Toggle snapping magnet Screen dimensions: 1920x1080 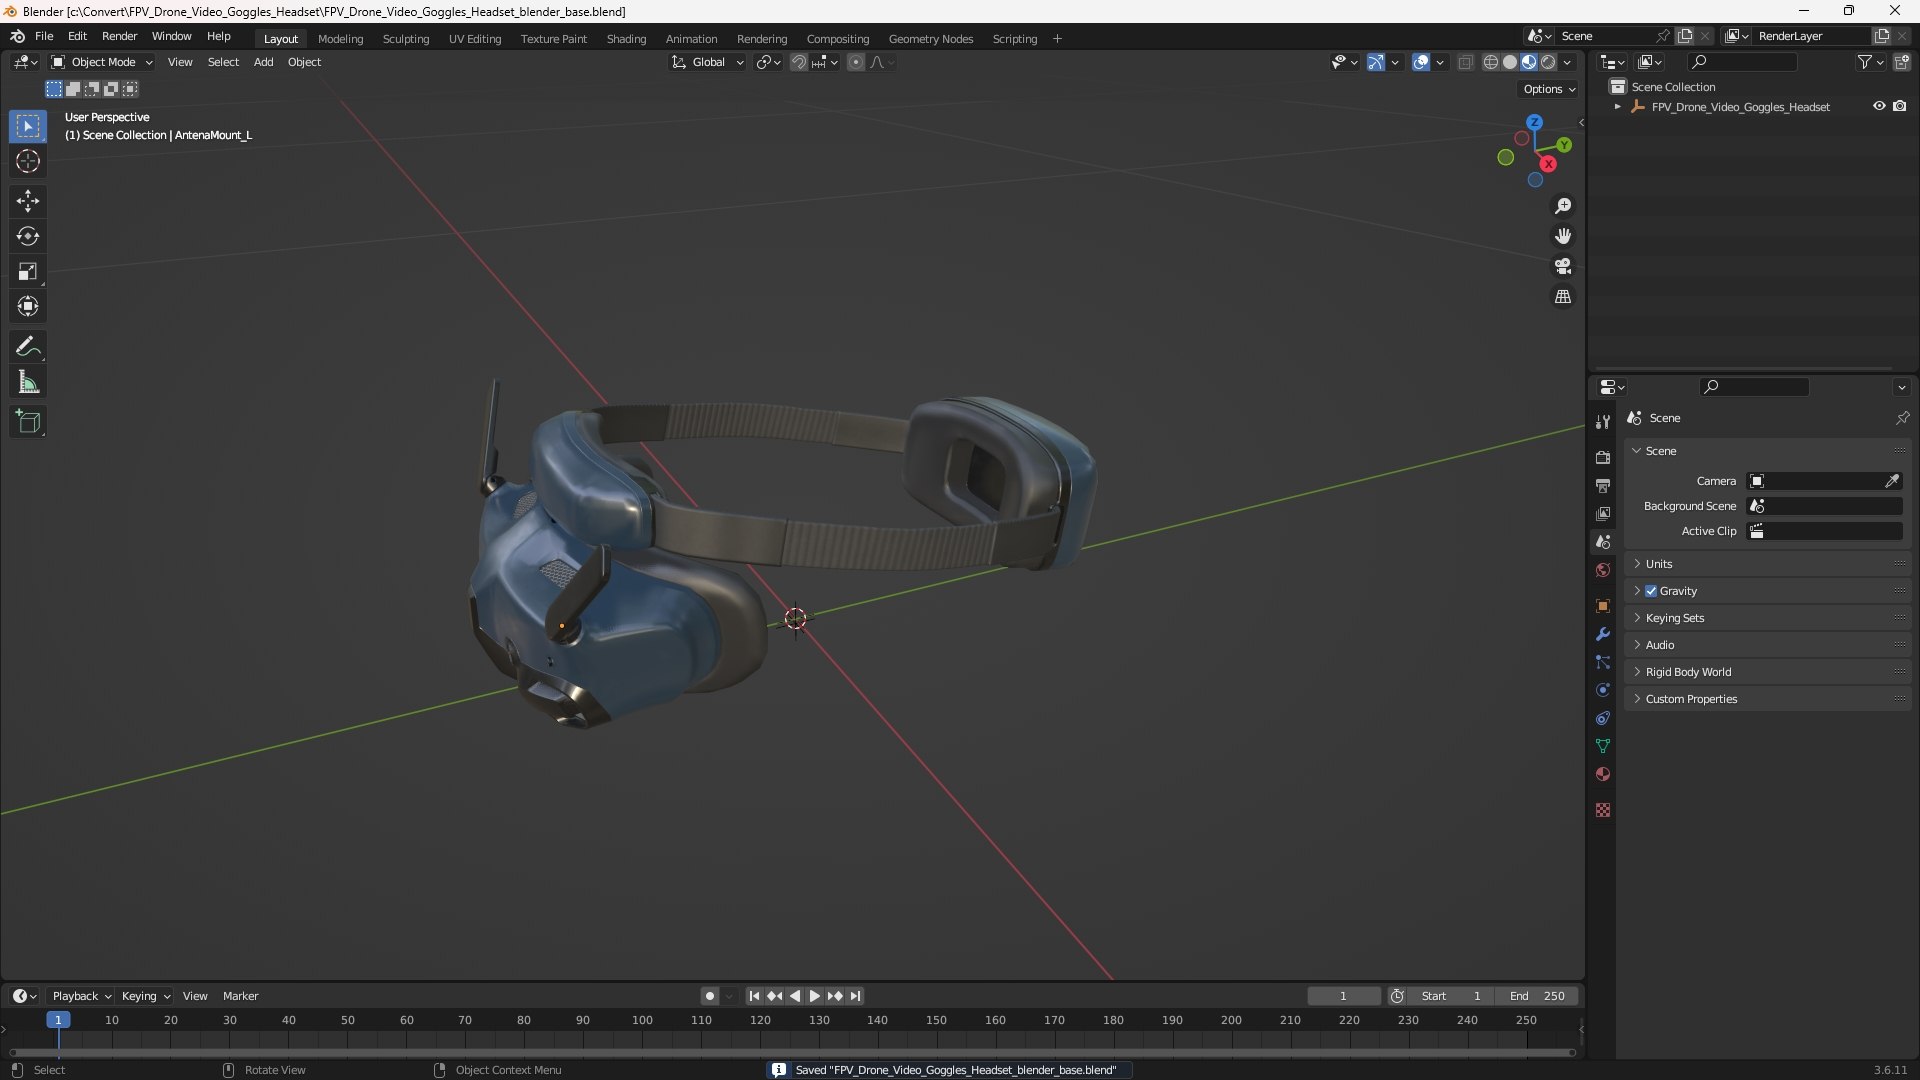click(799, 62)
